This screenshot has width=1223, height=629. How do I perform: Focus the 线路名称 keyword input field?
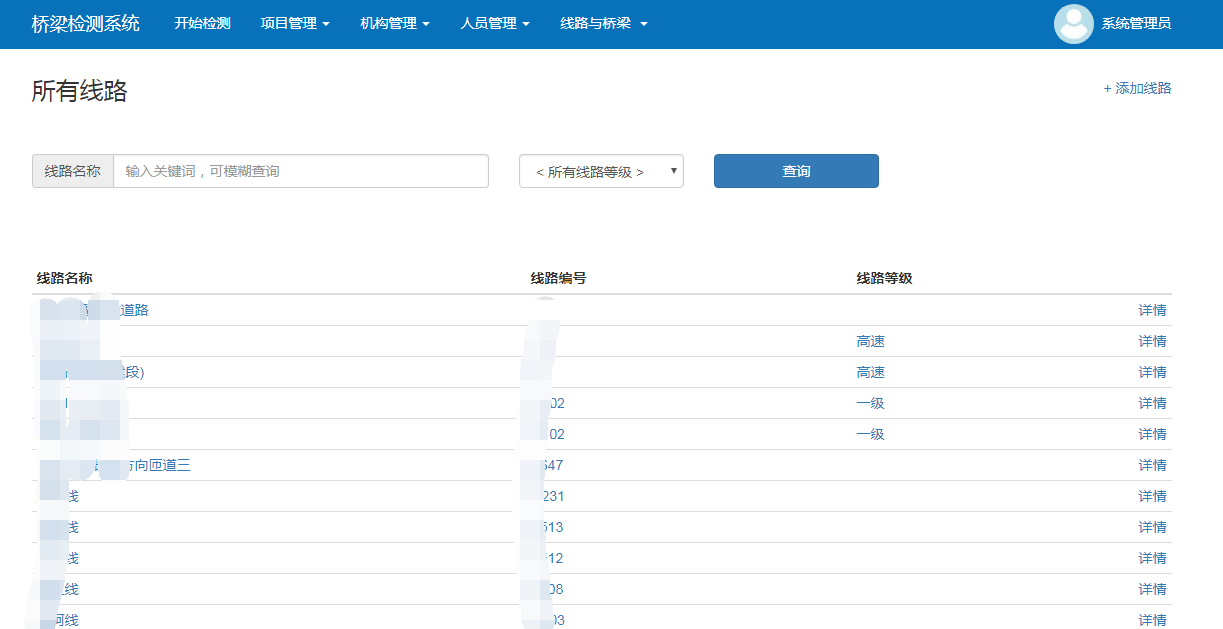click(300, 171)
